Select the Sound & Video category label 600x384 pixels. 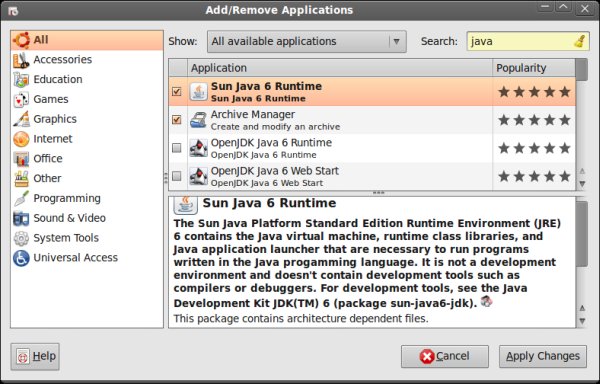(69, 218)
